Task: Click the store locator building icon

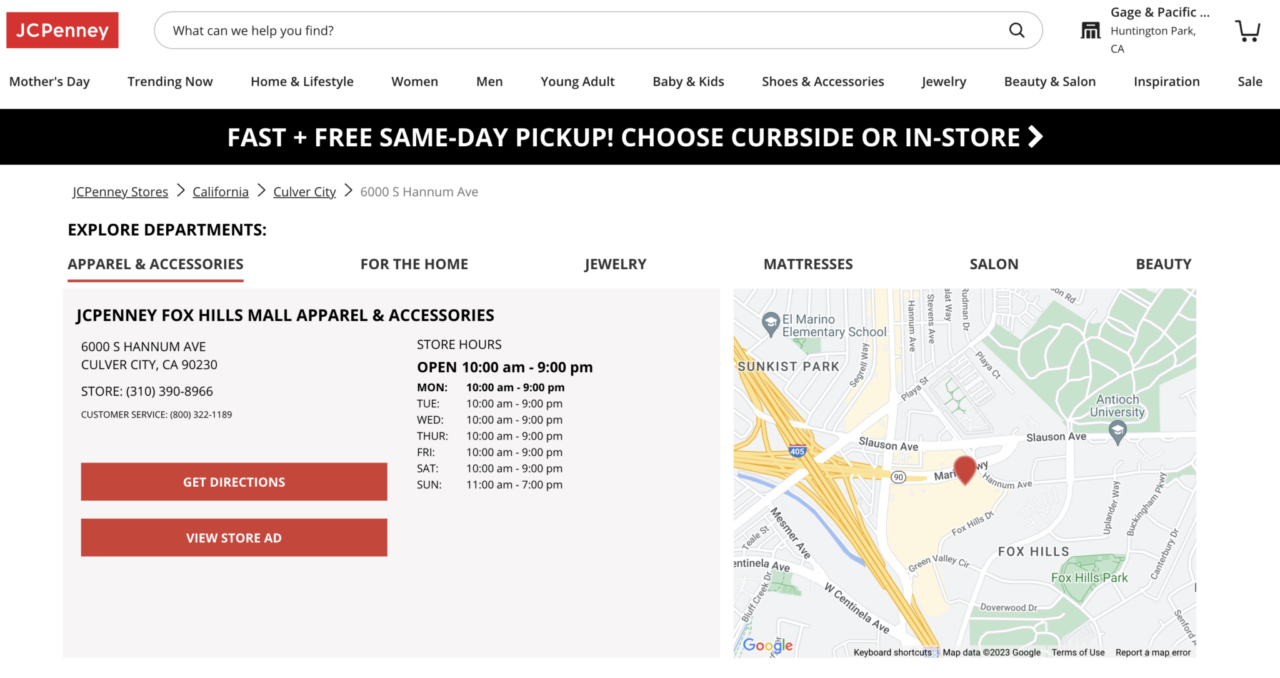Action: click(x=1090, y=30)
